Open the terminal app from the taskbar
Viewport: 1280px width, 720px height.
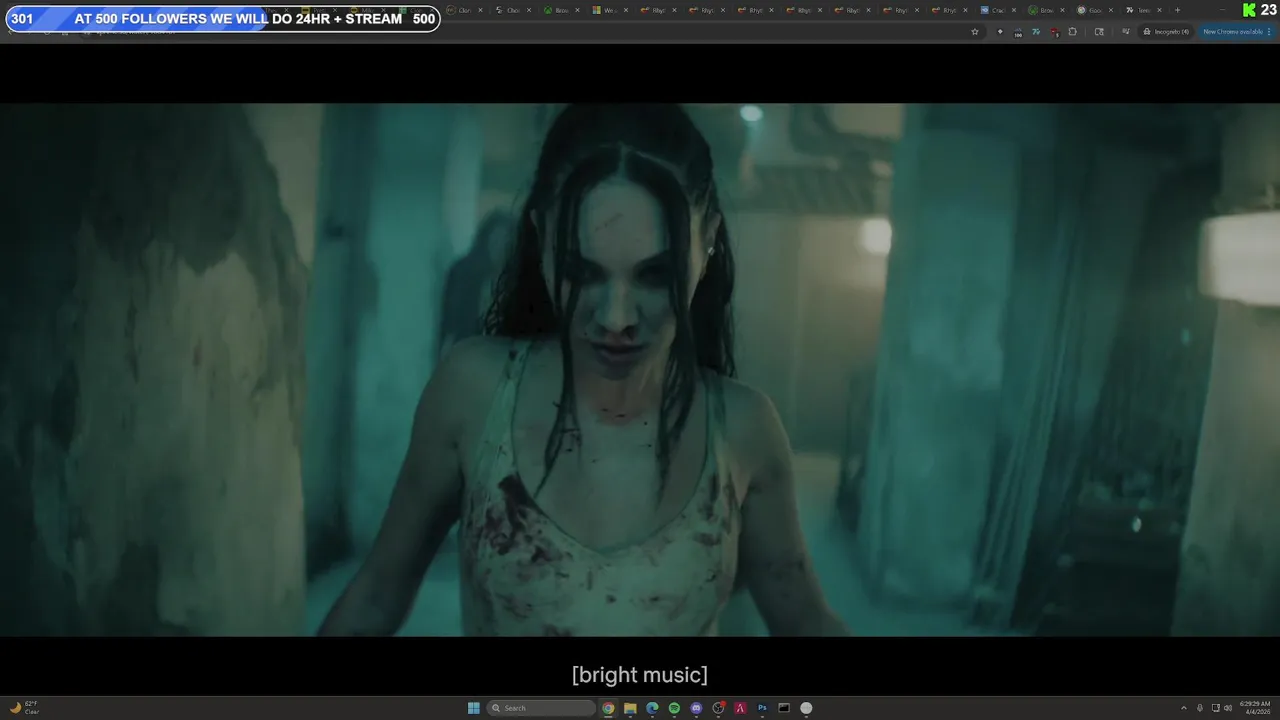point(784,708)
